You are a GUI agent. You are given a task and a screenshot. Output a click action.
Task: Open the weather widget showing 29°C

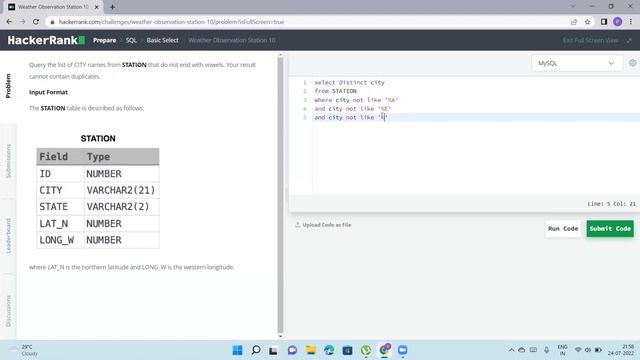tap(24, 350)
